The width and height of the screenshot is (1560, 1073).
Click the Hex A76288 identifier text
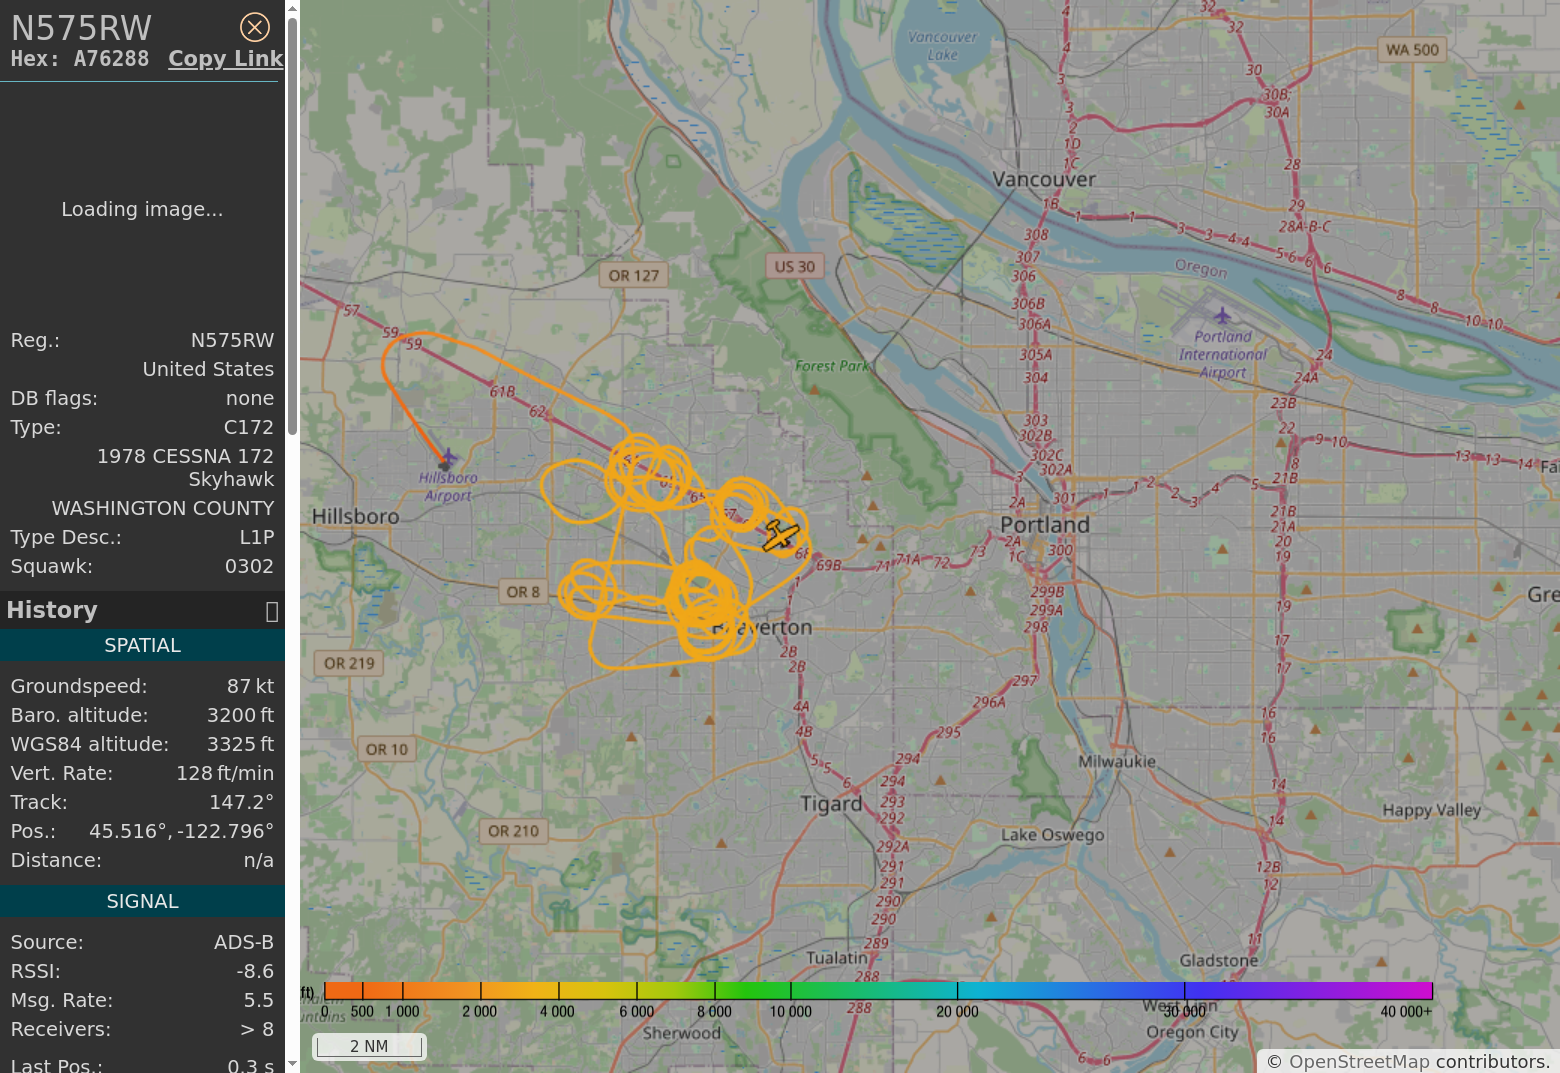pos(80,59)
